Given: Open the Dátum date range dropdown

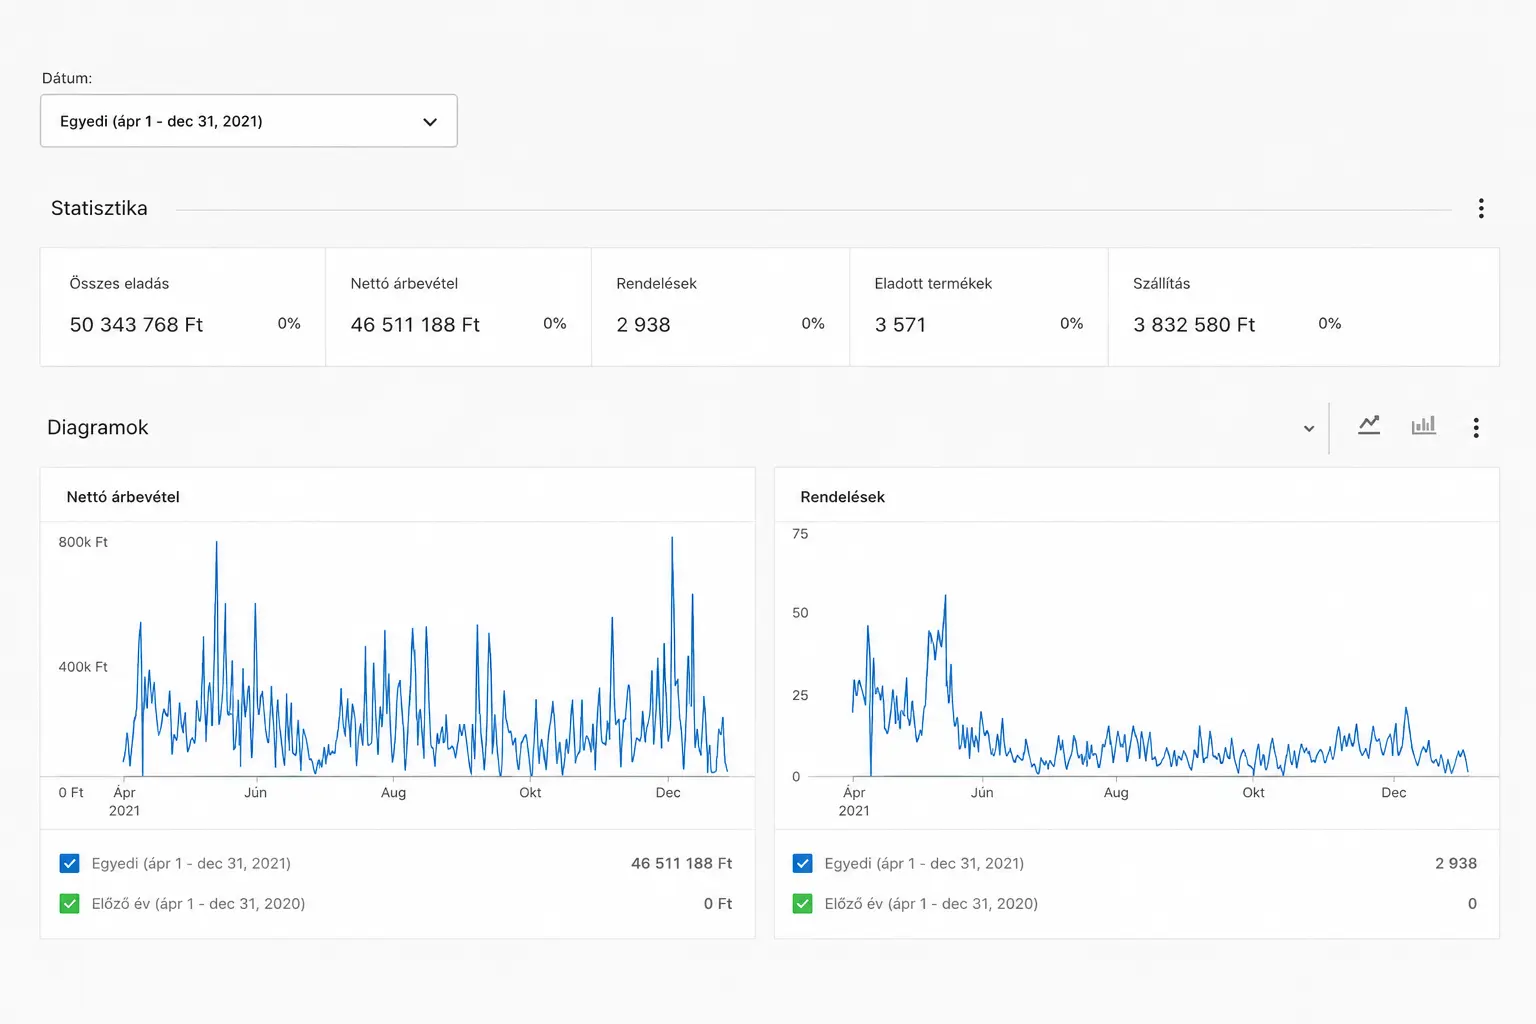Looking at the screenshot, I should [x=249, y=121].
